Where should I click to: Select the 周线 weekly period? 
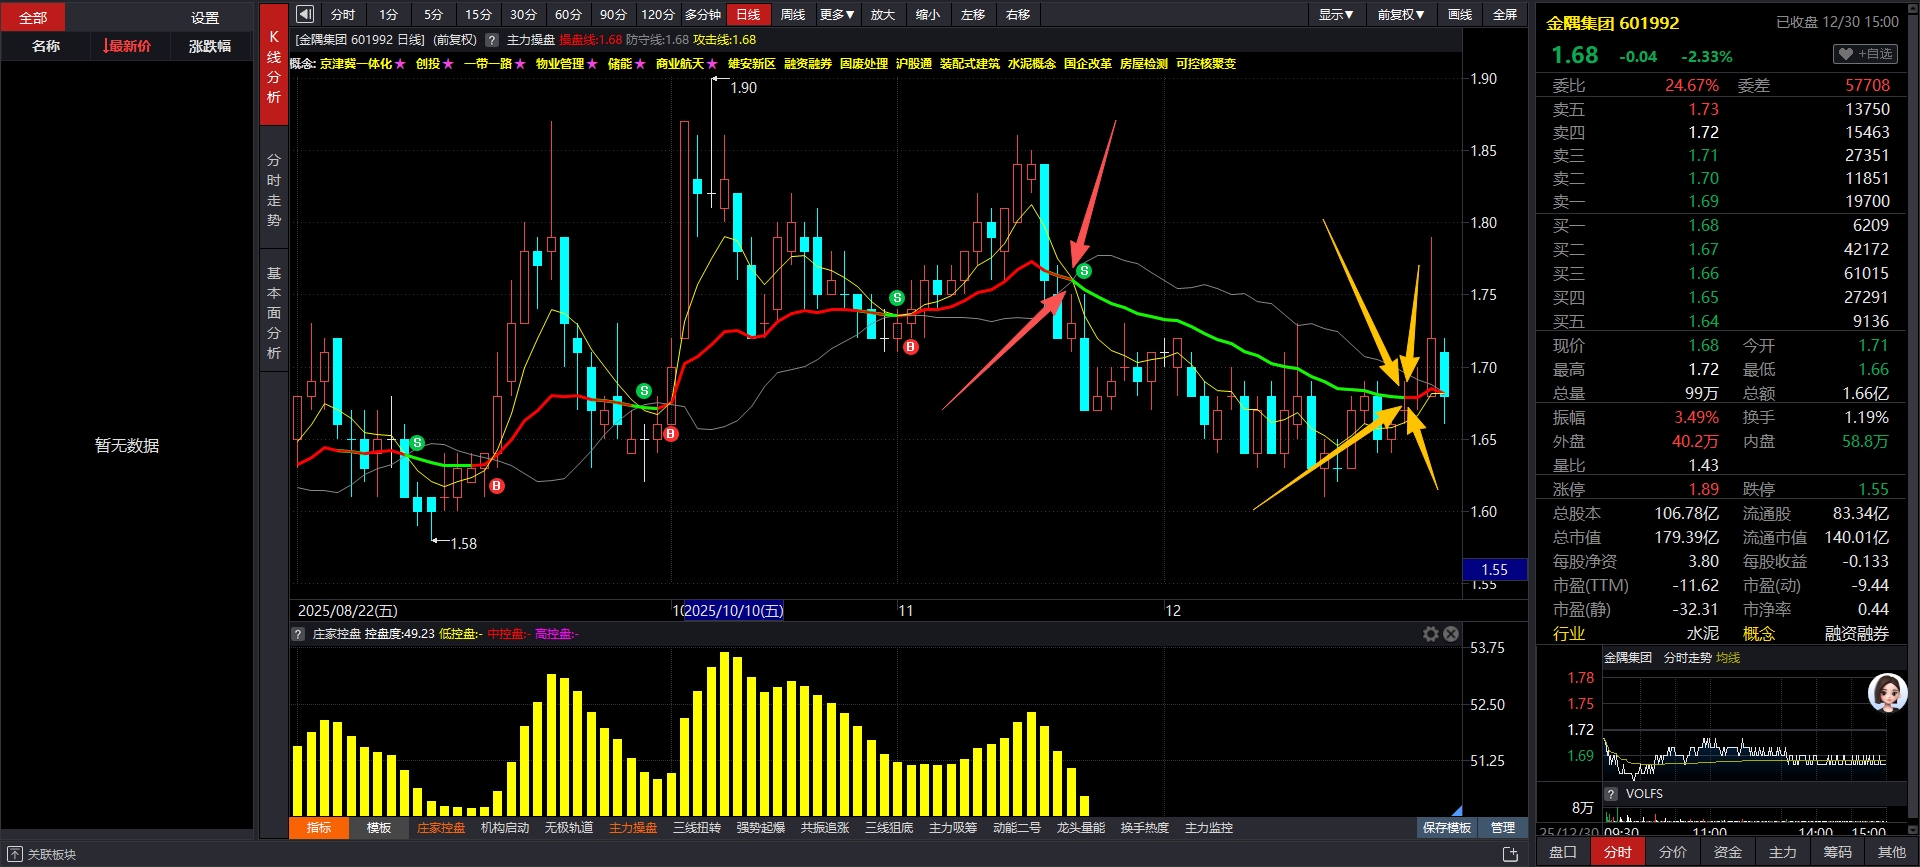(793, 14)
